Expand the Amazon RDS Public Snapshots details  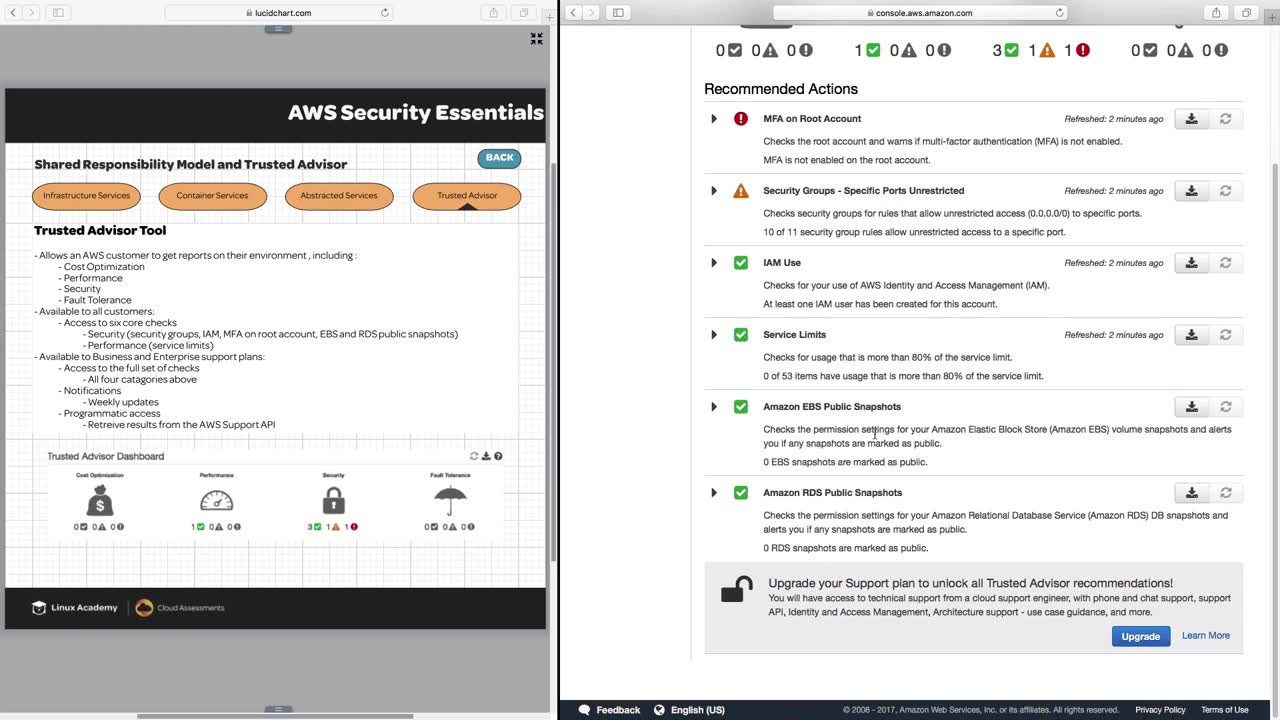coord(714,493)
